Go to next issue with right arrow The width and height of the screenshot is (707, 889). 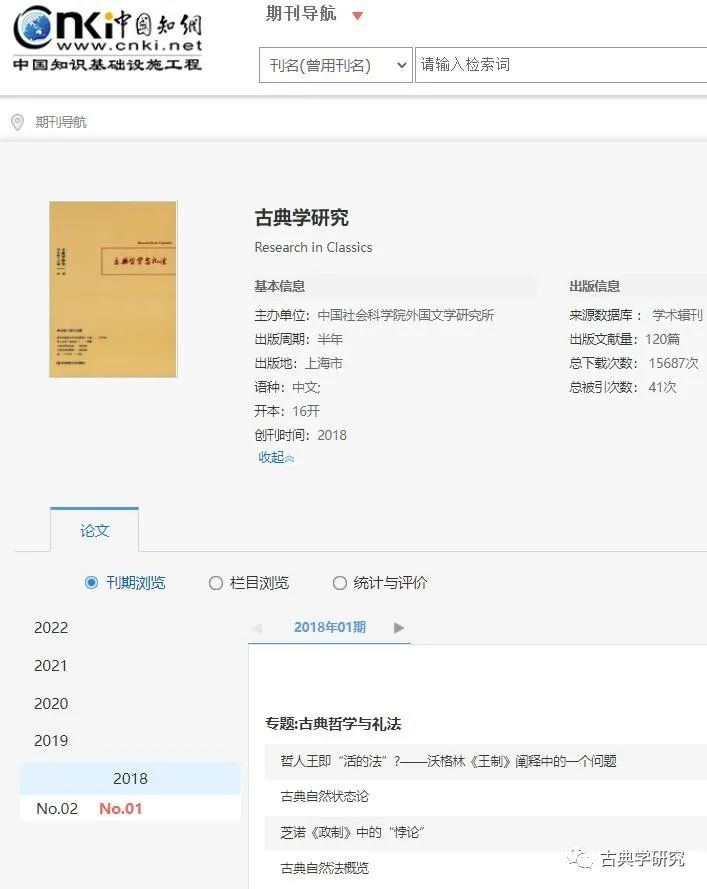399,628
